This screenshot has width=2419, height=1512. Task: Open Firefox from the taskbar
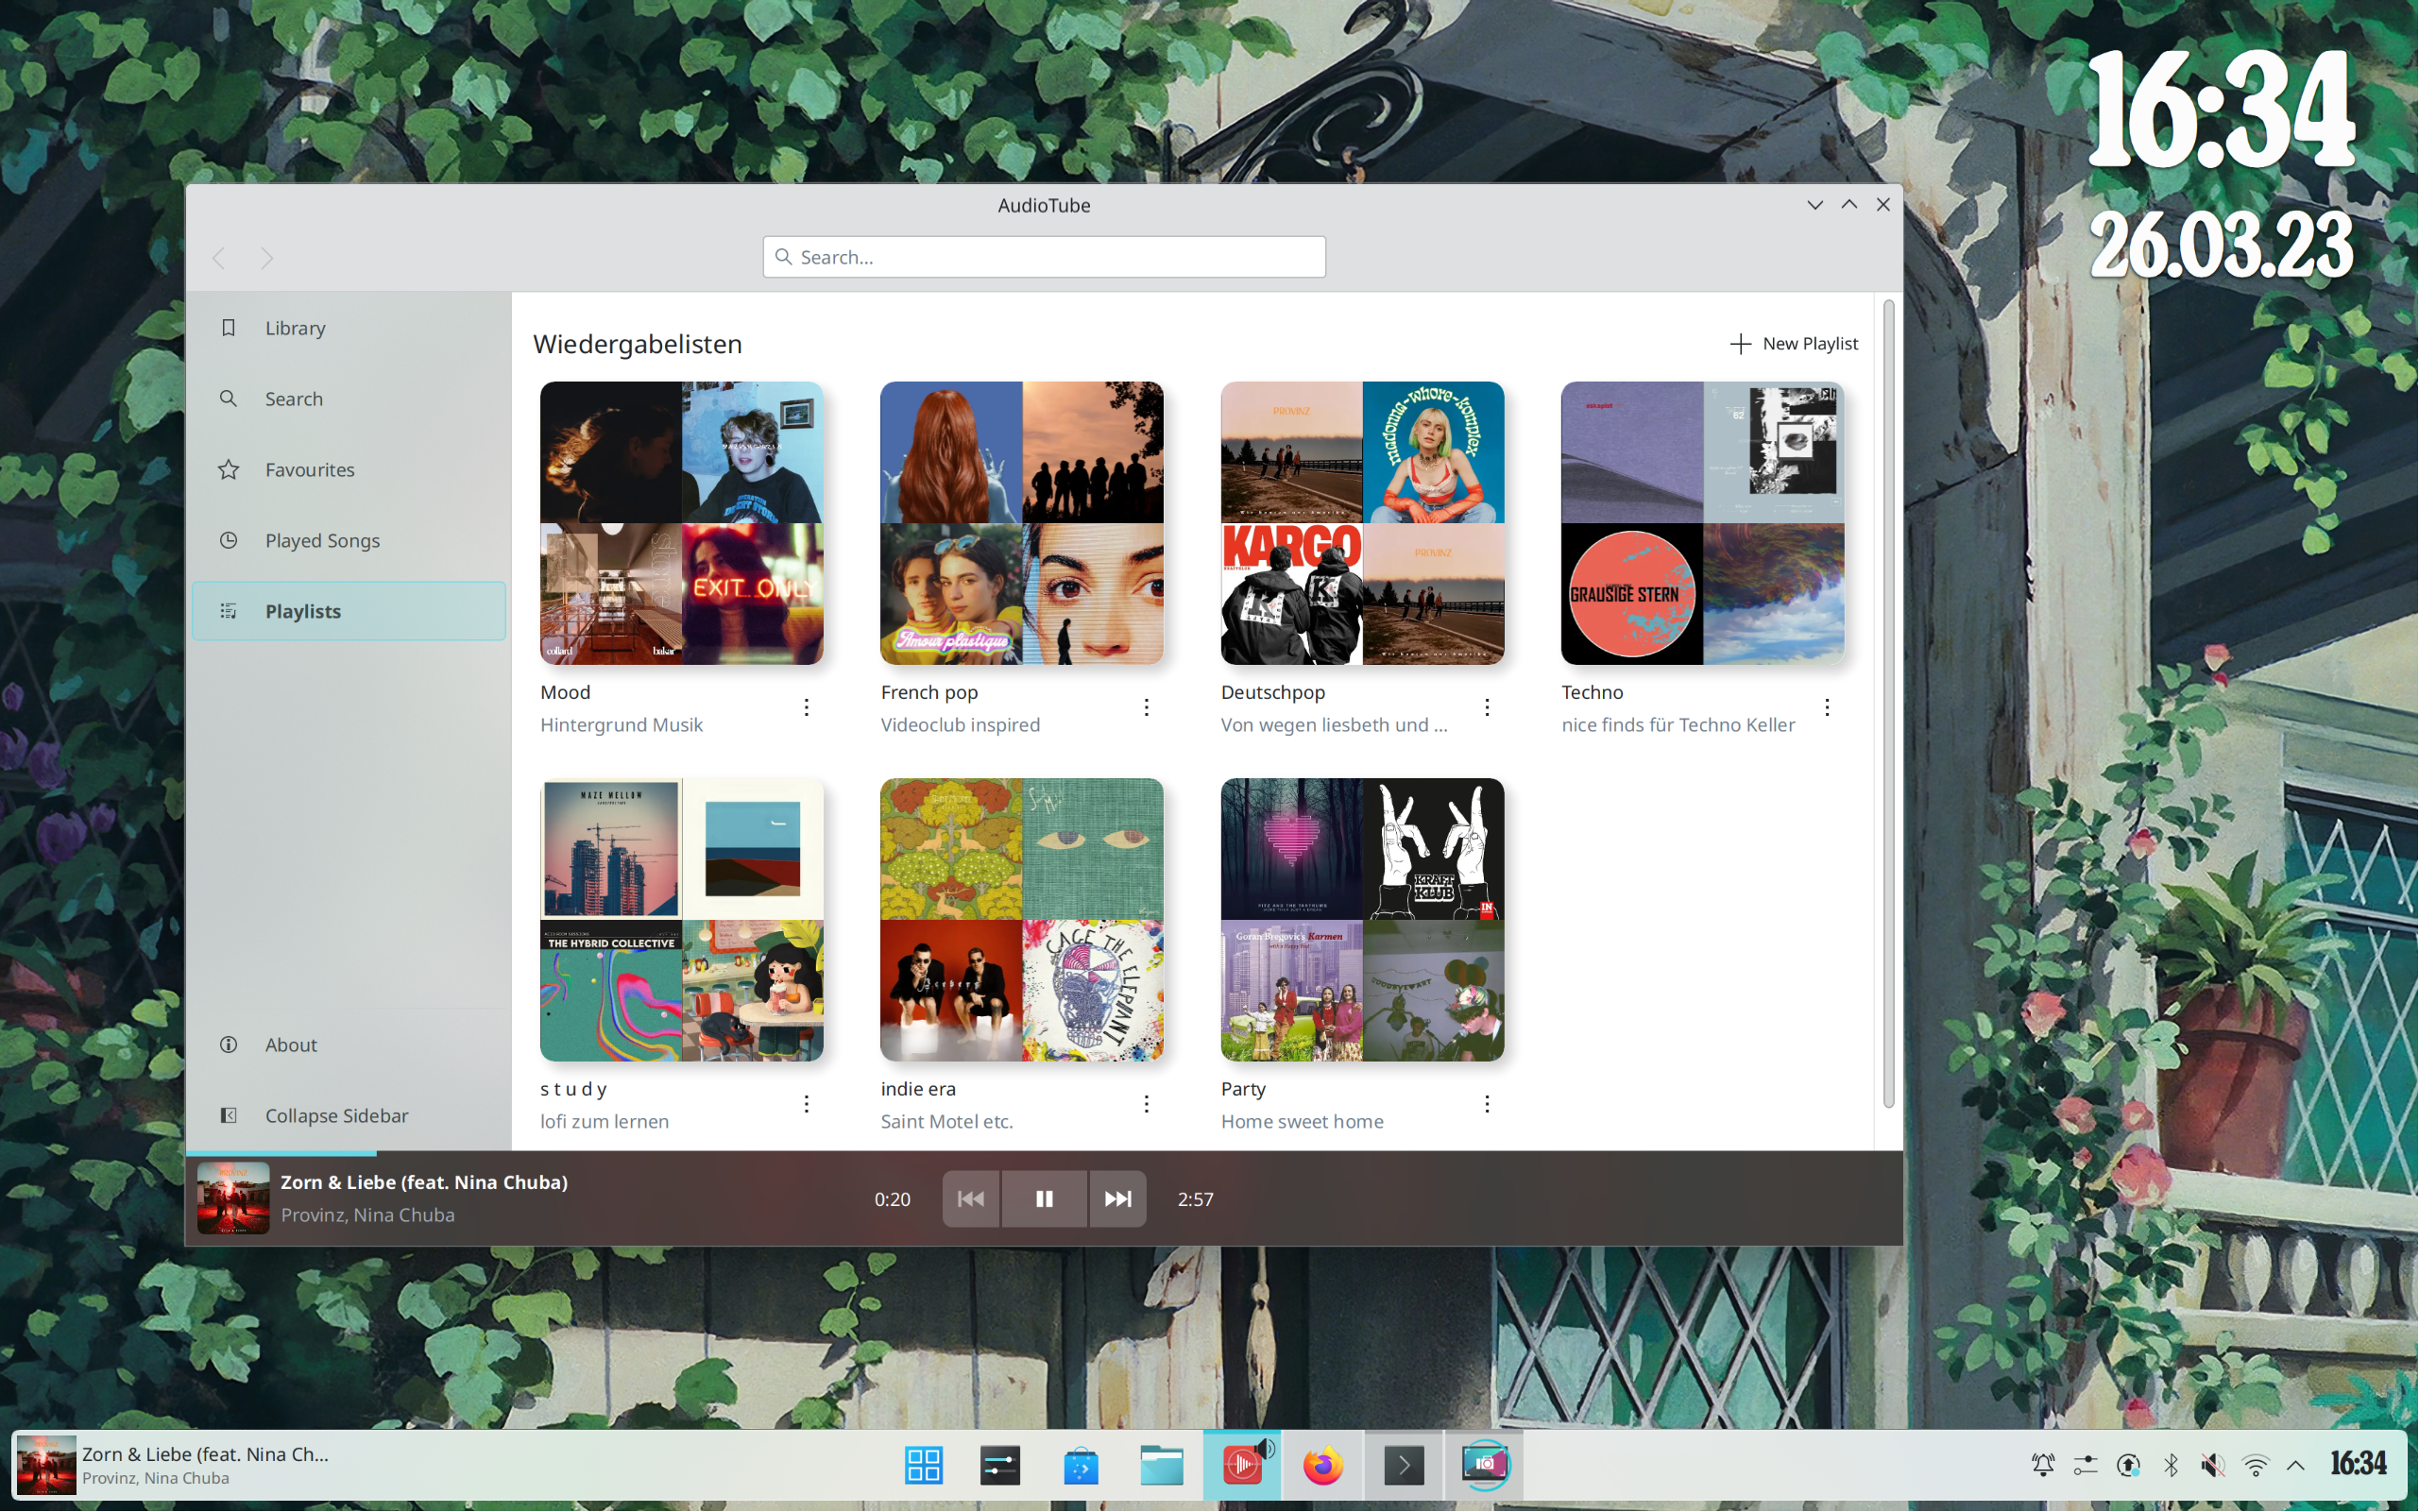(1320, 1465)
